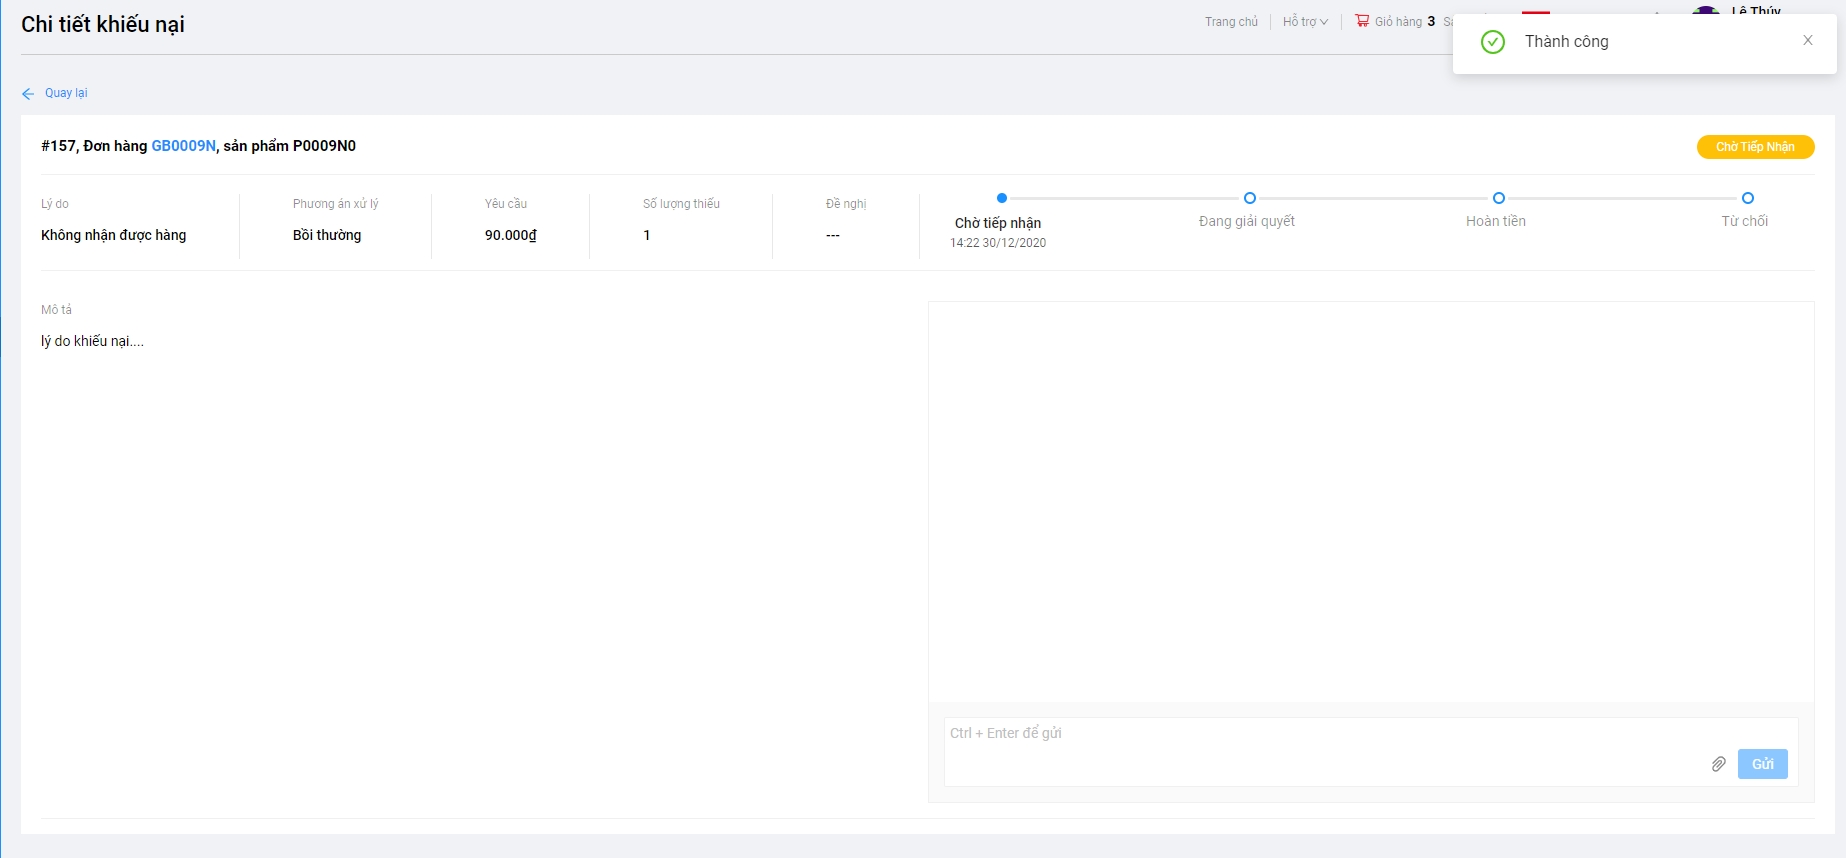Viewport: 1846px width, 858px height.
Task: Go to Trang chủ home page
Action: tap(1231, 22)
